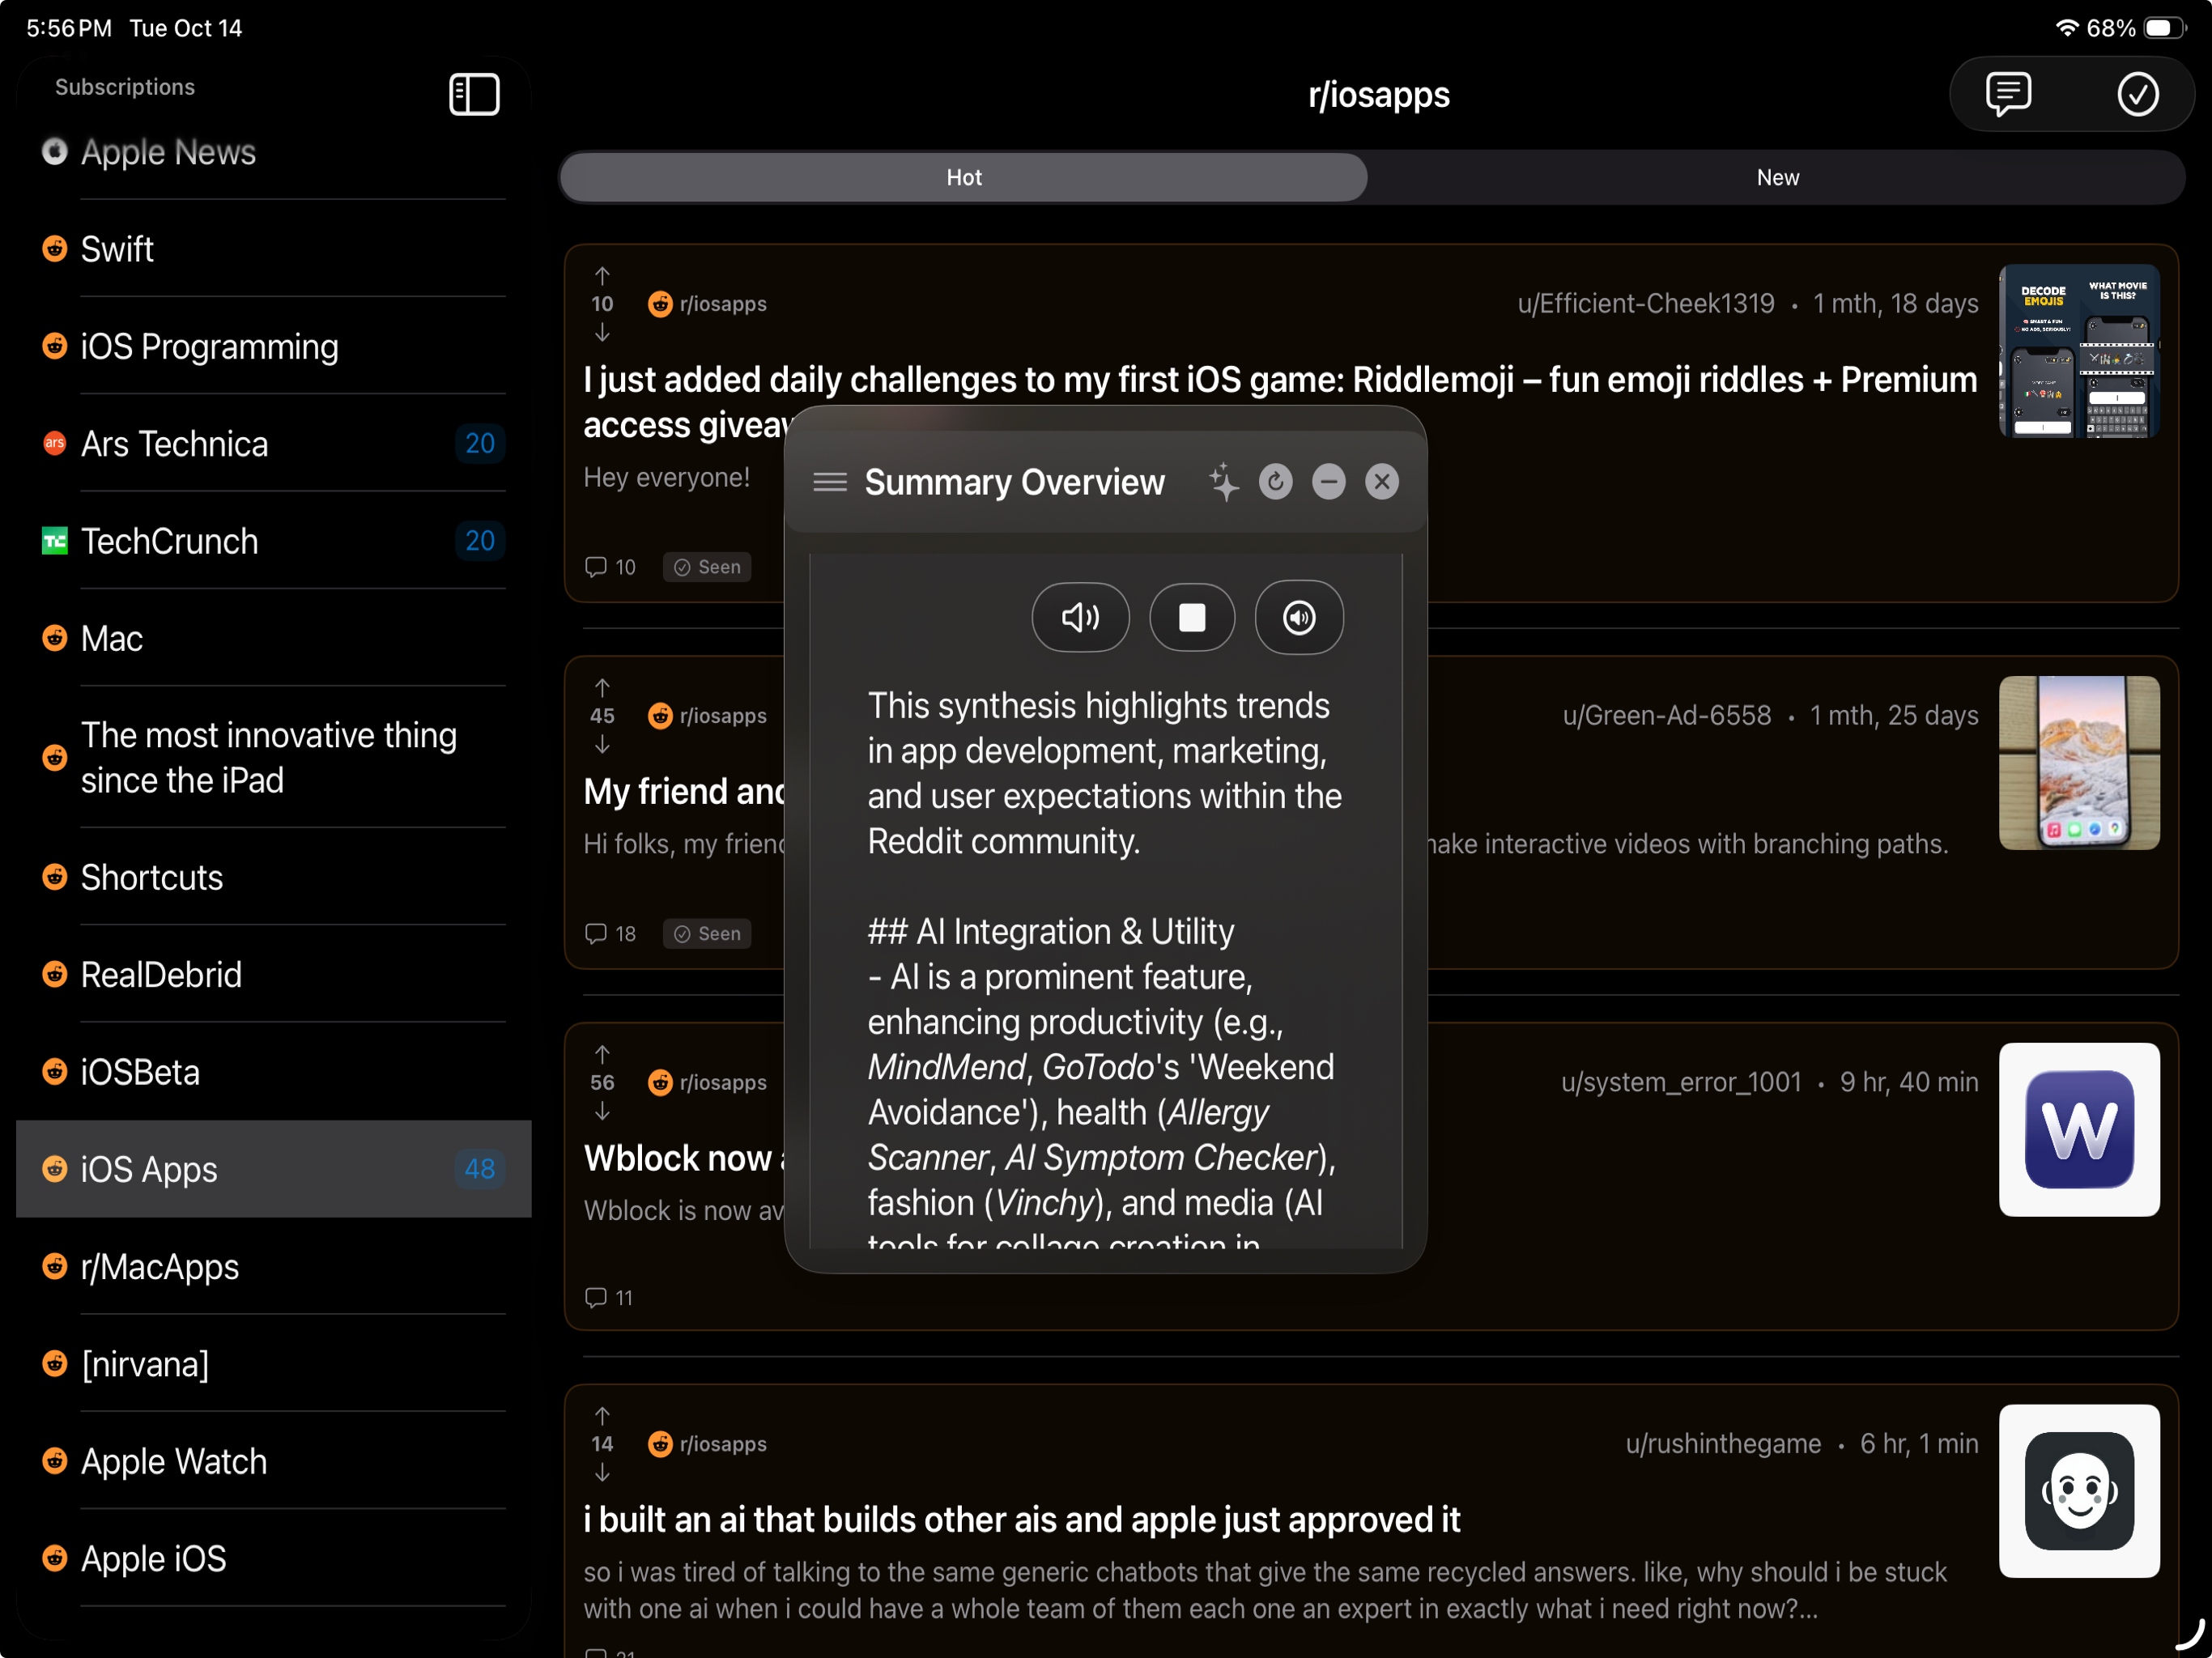Viewport: 2212px width, 1658px height.
Task: Open r/iosapps link on u/rushinthegame's post
Action: click(708, 1444)
